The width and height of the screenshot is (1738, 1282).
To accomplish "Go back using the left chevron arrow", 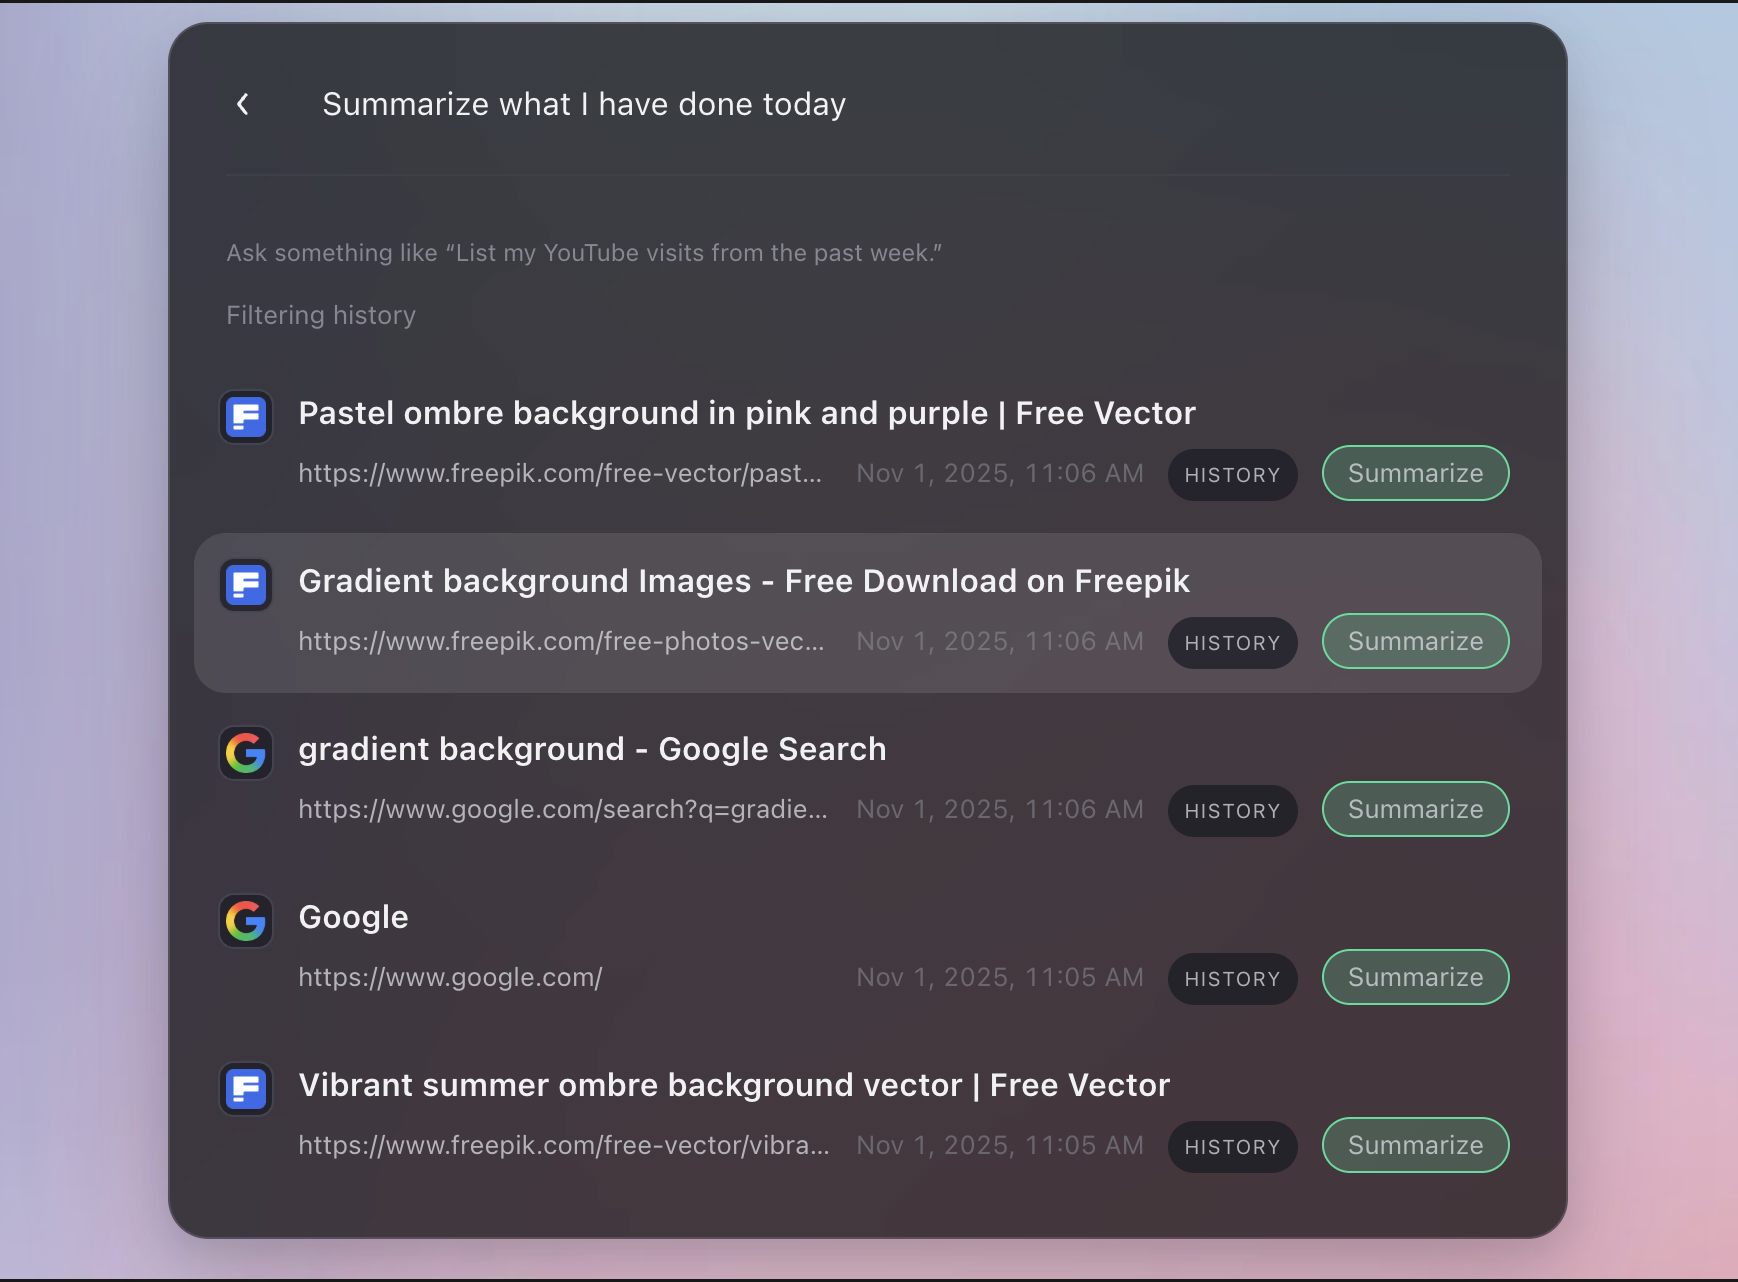I will coord(243,104).
